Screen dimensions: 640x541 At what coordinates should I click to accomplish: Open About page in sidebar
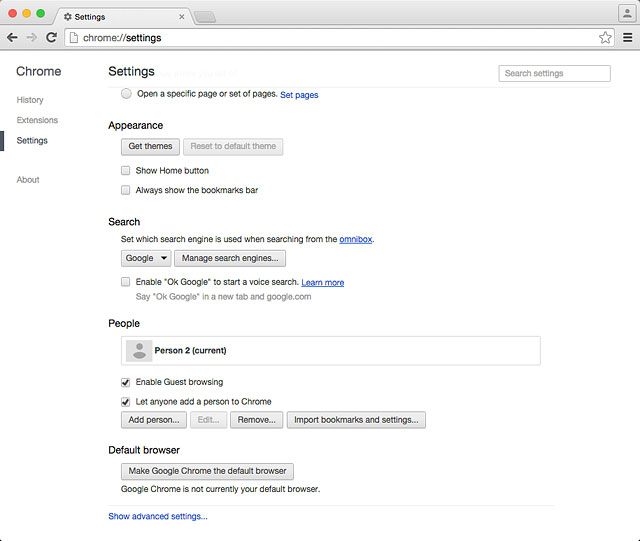coord(28,180)
